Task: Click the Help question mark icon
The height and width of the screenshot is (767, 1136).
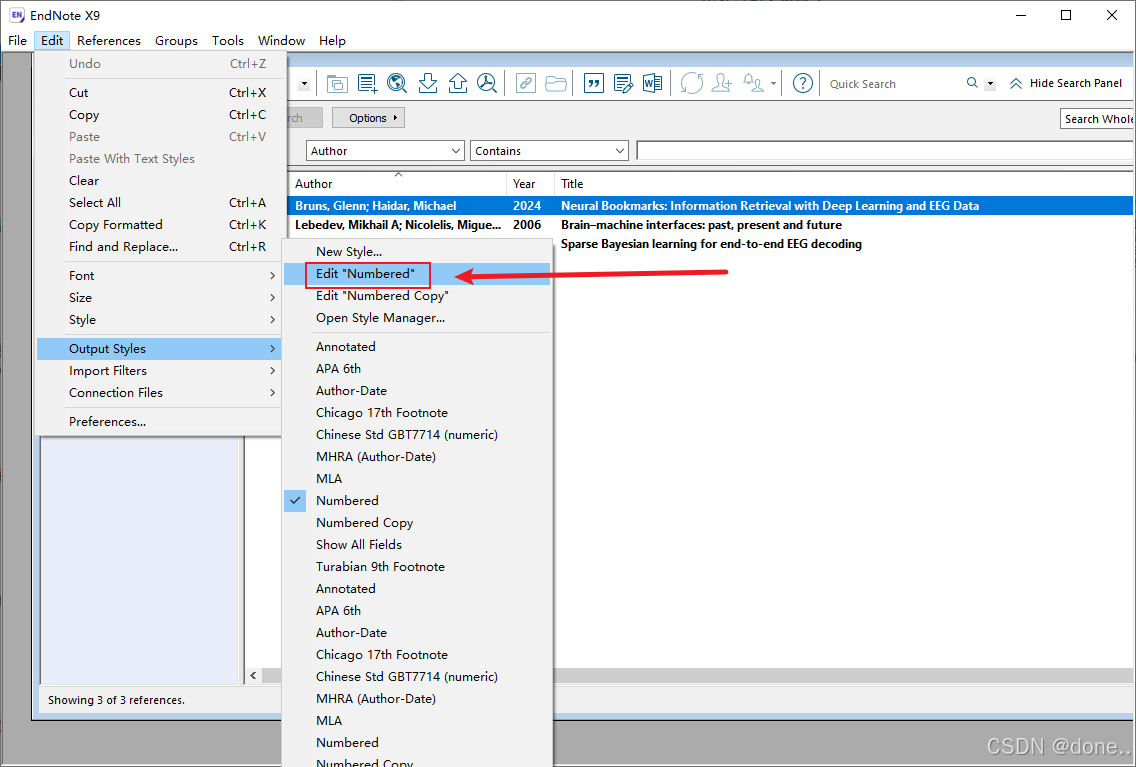Action: pos(803,83)
